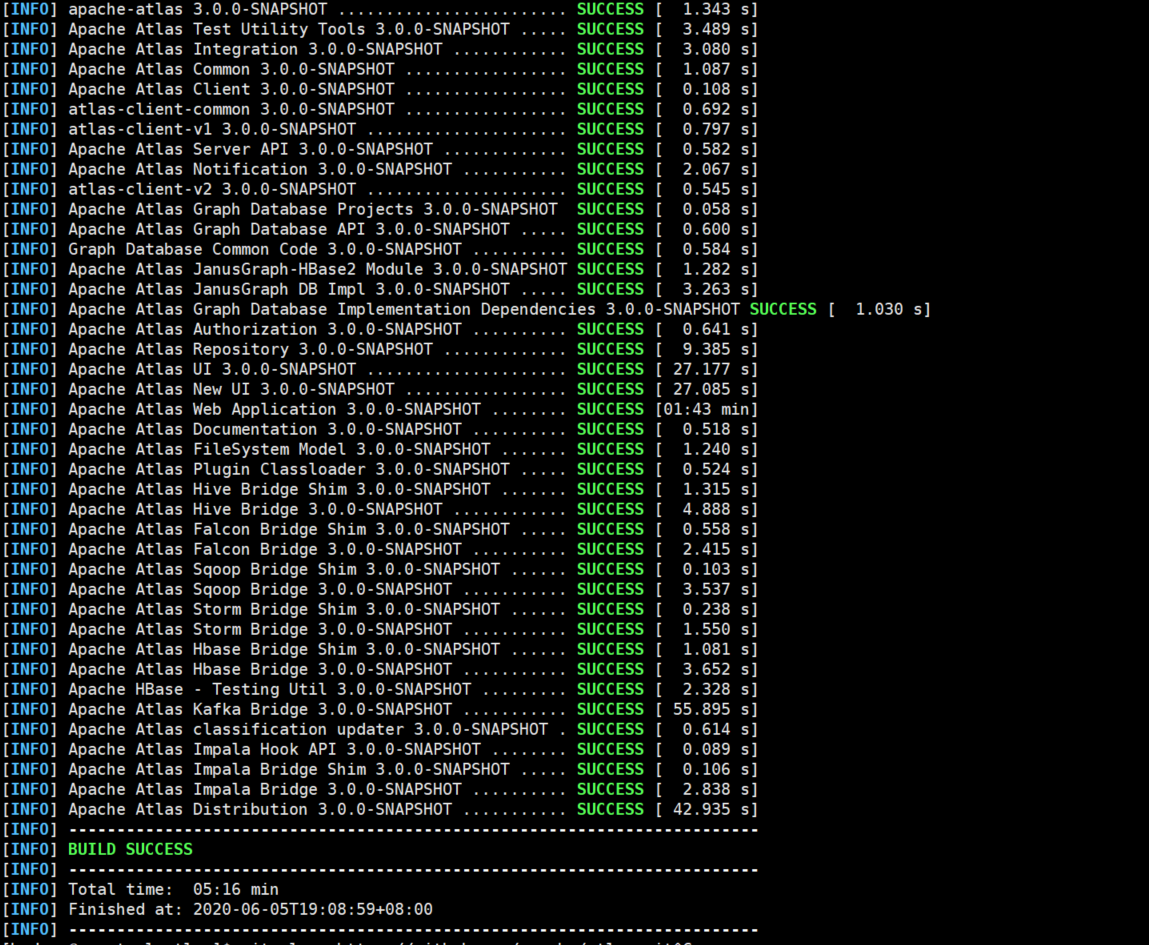Click 'Apache Atlas Client 3.0.0-SNAPSHOT' text
The image size is (1149, 945).
pos(231,89)
